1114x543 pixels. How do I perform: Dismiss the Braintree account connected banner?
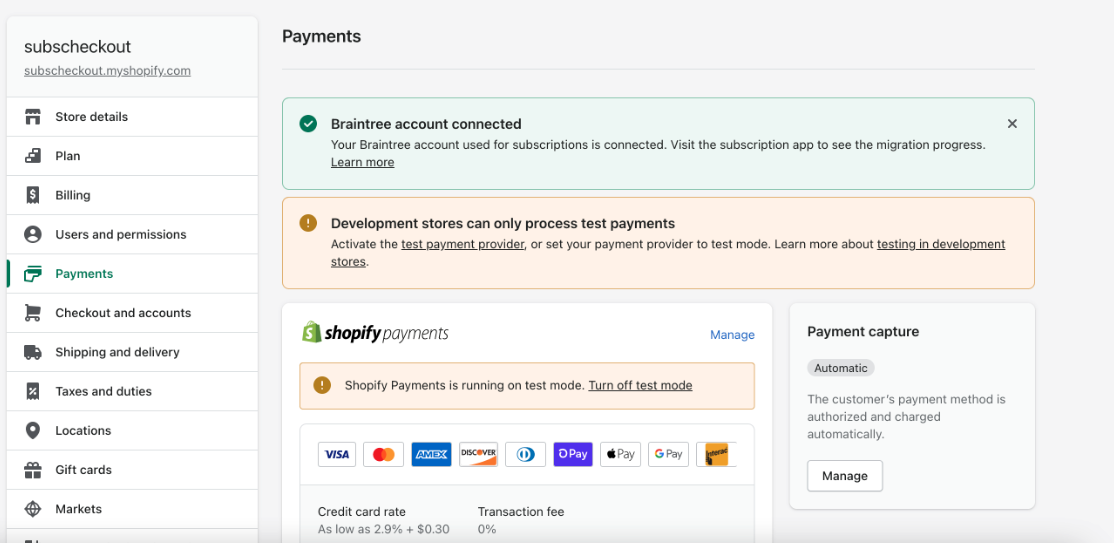click(x=1012, y=124)
